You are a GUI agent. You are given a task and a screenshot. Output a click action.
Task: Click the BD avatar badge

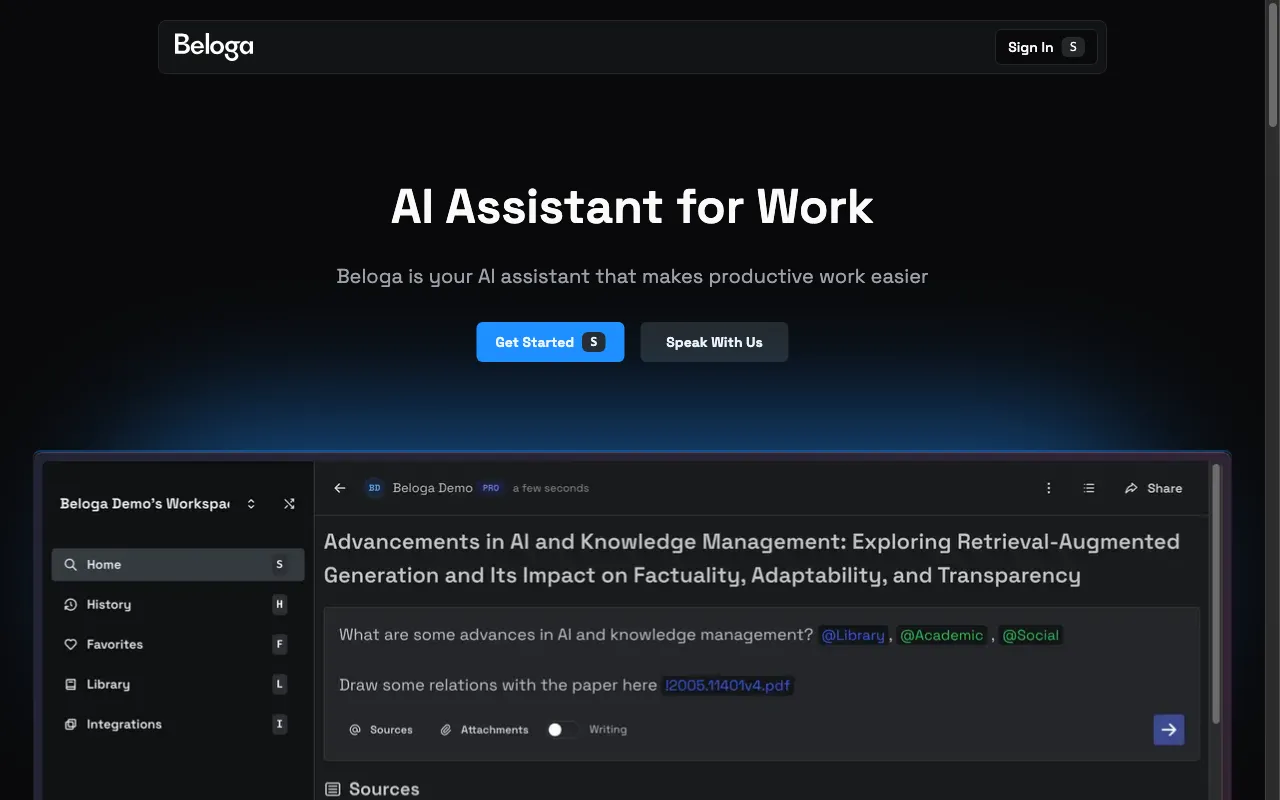374,488
